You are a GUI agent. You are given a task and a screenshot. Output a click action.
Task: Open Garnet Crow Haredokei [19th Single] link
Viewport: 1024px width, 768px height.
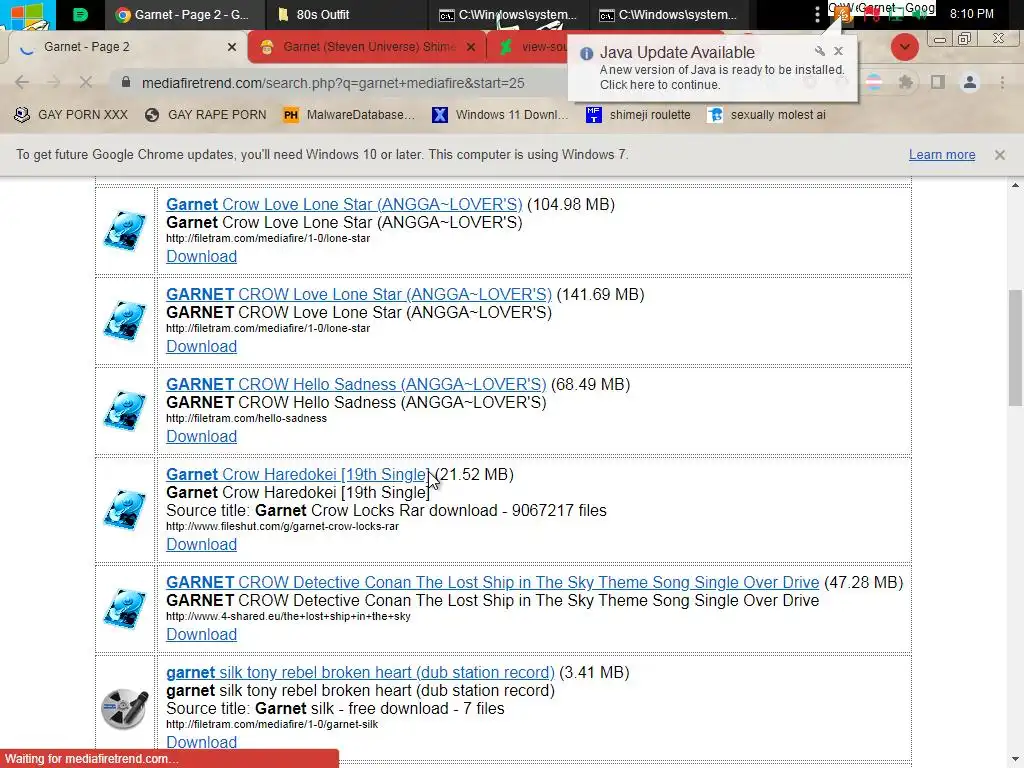point(298,475)
